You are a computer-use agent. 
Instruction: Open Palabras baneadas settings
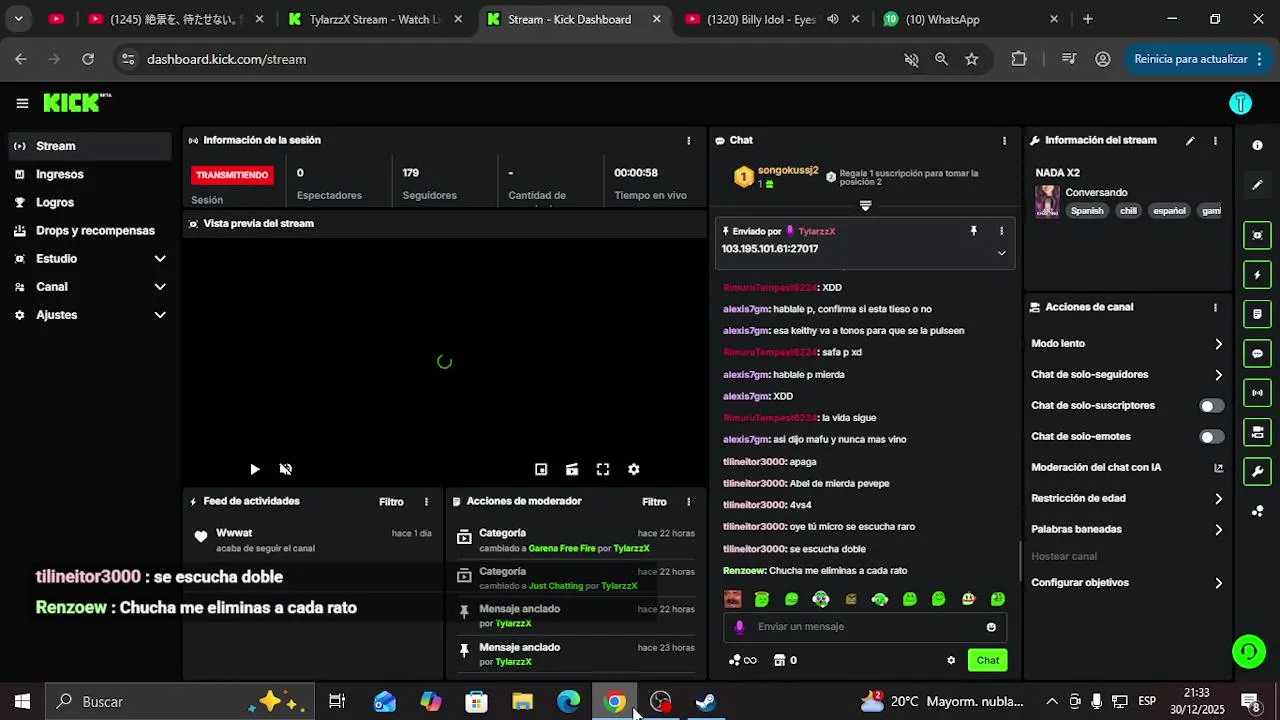[1126, 530]
